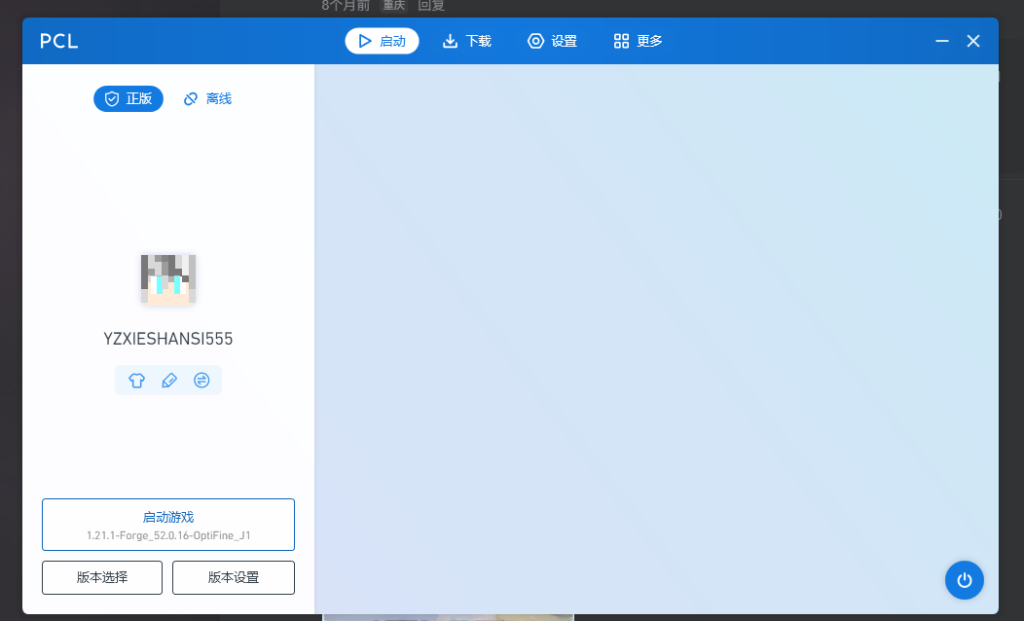1024x621 pixels.
Task: Click the 启动游戏 launch game button
Action: click(168, 525)
